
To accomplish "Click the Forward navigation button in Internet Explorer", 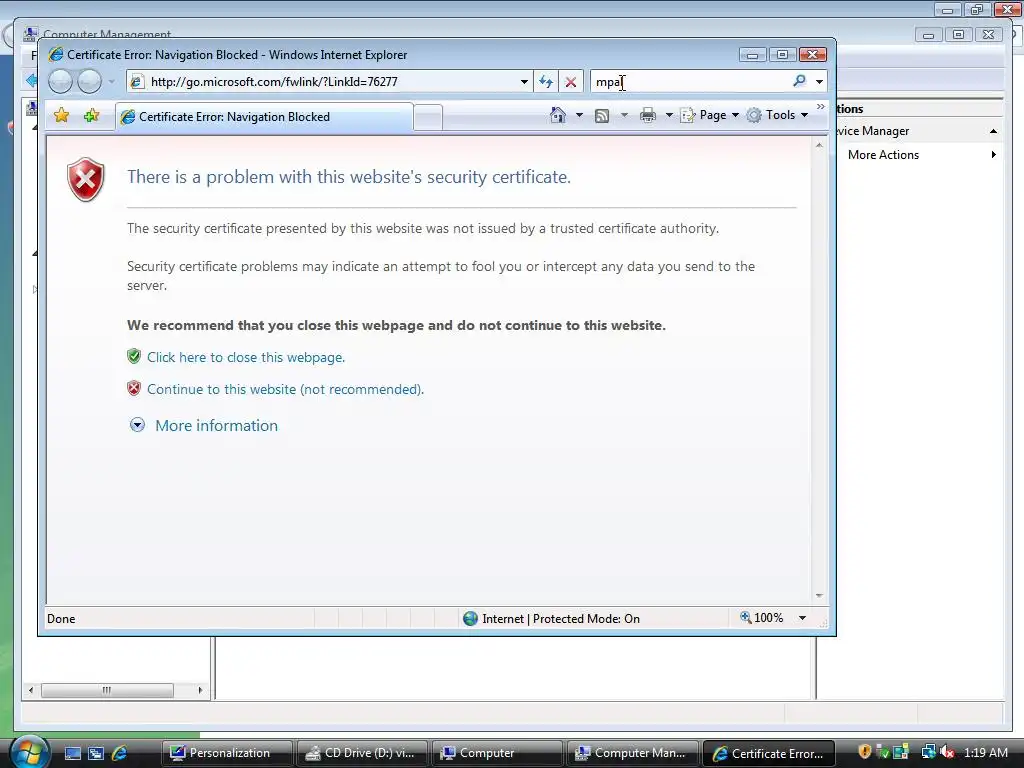I will pyautogui.click(x=89, y=82).
